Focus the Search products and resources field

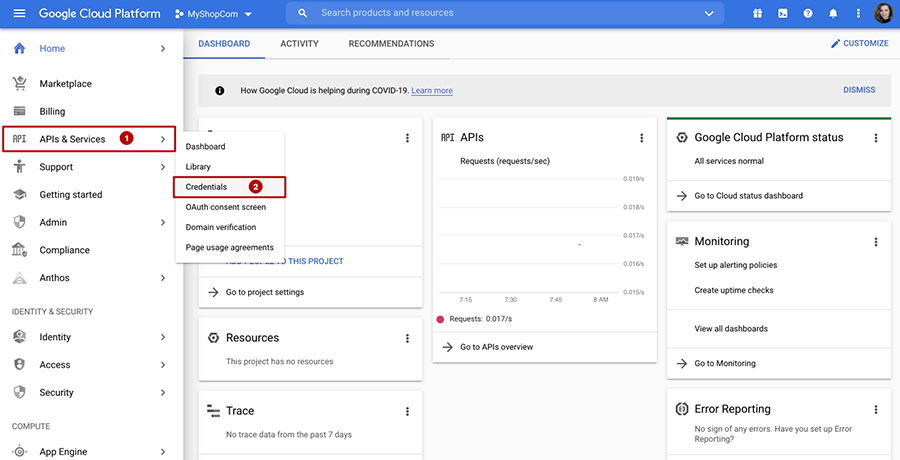(505, 13)
